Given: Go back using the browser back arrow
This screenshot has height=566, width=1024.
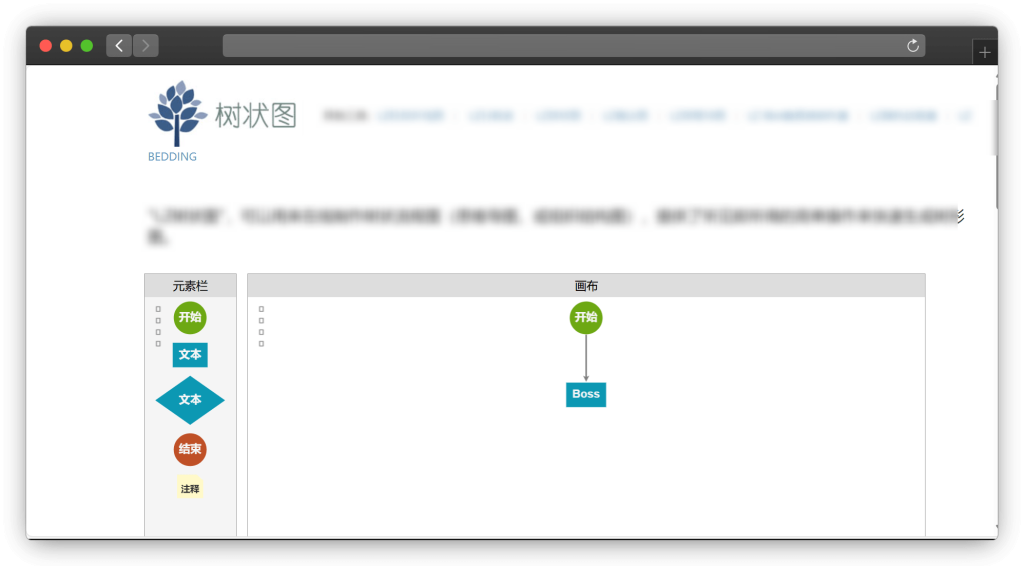Looking at the screenshot, I should (x=119, y=46).
